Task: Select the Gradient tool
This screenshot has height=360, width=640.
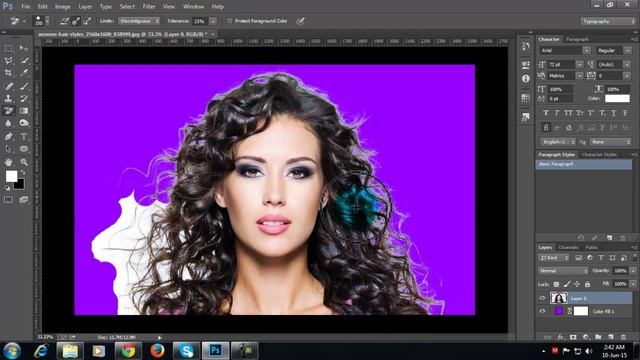Action: coord(24,111)
